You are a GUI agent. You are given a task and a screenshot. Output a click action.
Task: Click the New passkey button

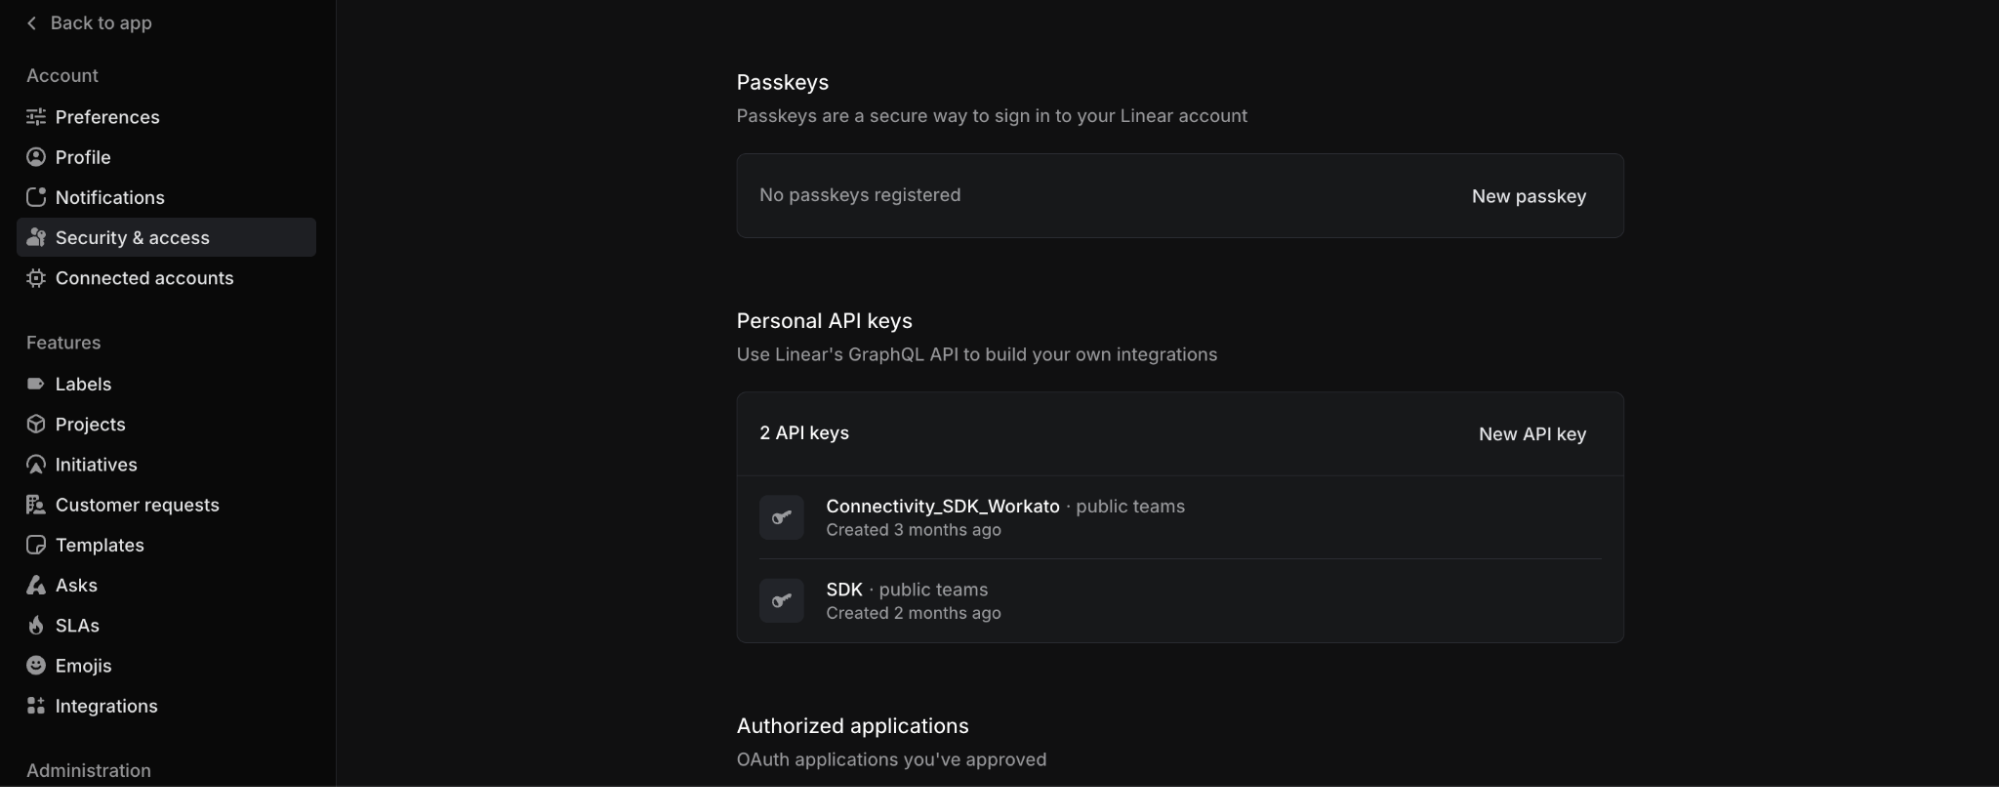pyautogui.click(x=1528, y=196)
